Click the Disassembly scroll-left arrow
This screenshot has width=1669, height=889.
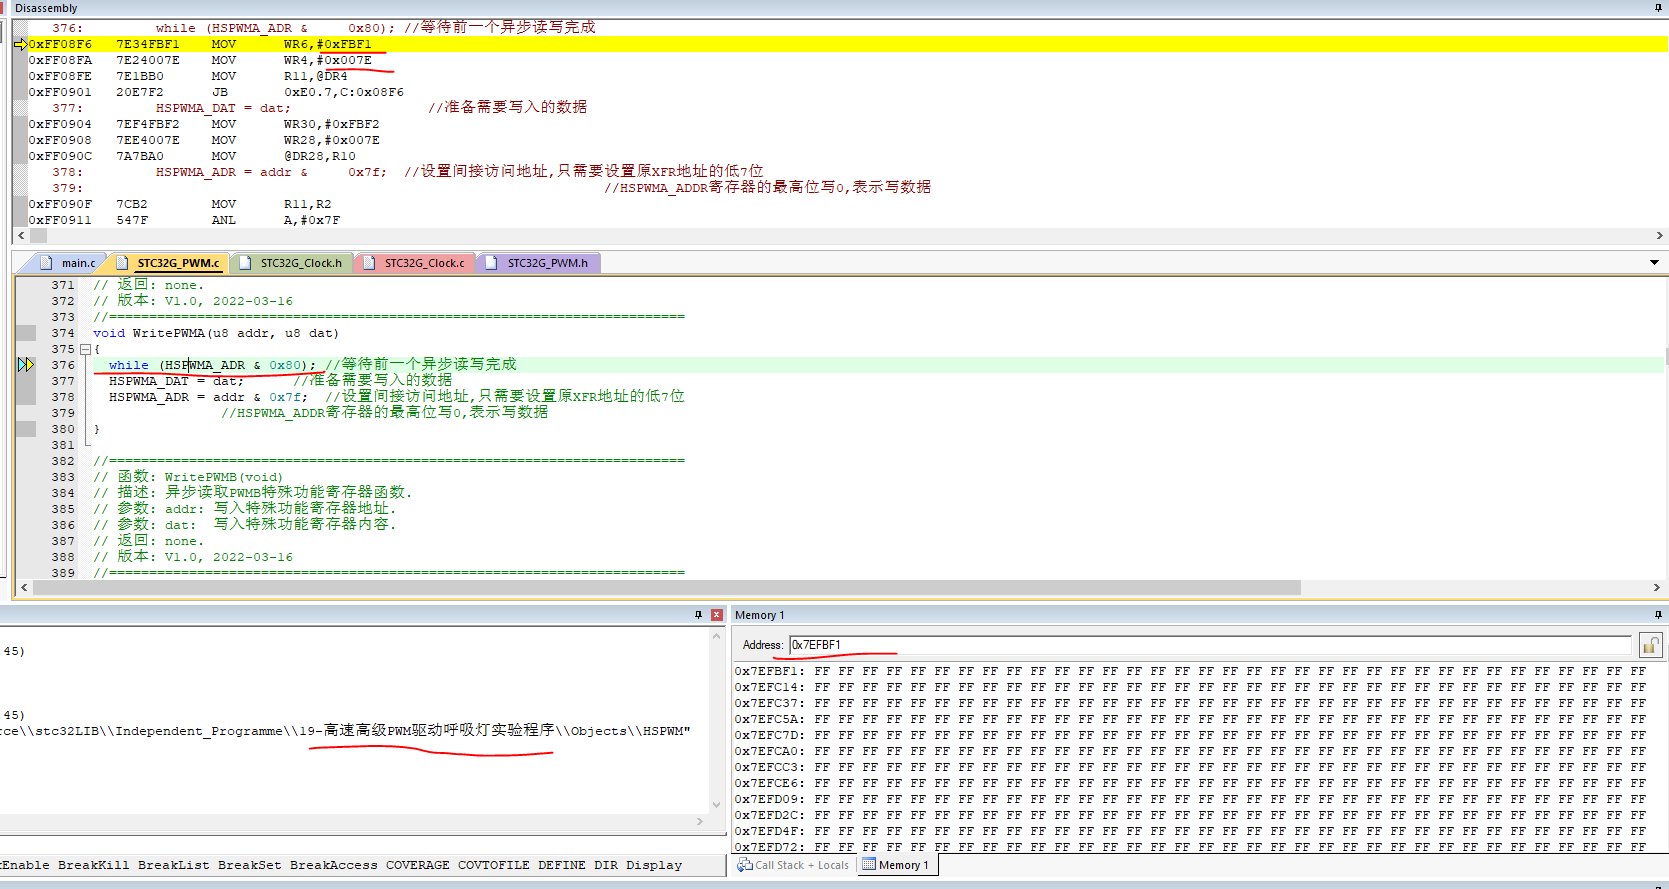[22, 236]
